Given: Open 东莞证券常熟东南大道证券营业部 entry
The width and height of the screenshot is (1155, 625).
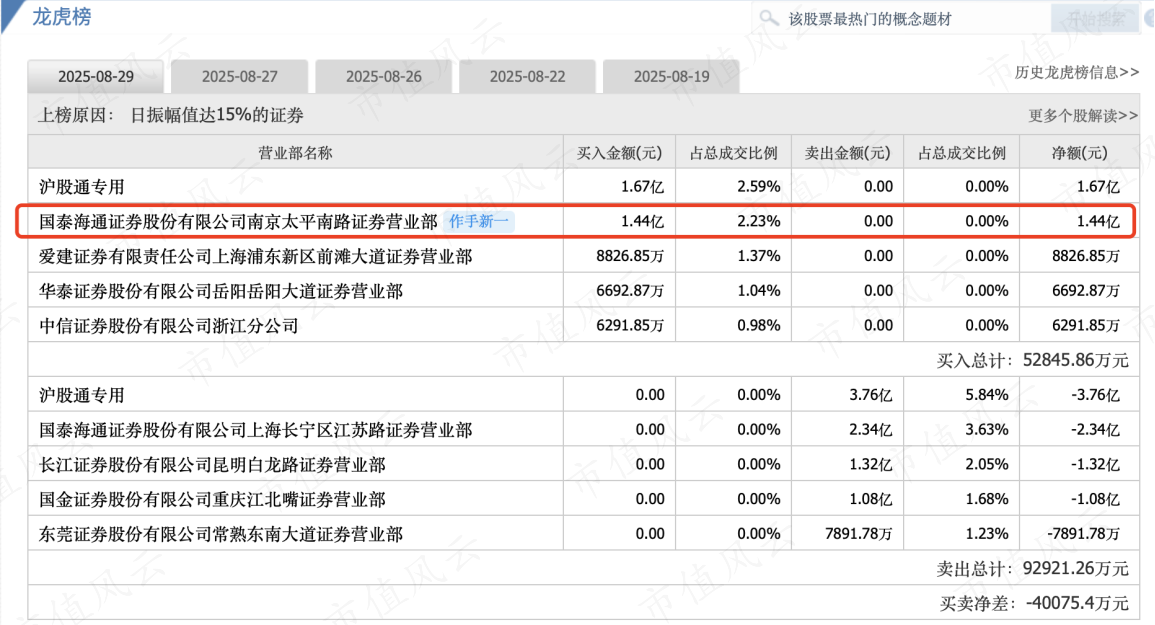Looking at the screenshot, I should (221, 535).
